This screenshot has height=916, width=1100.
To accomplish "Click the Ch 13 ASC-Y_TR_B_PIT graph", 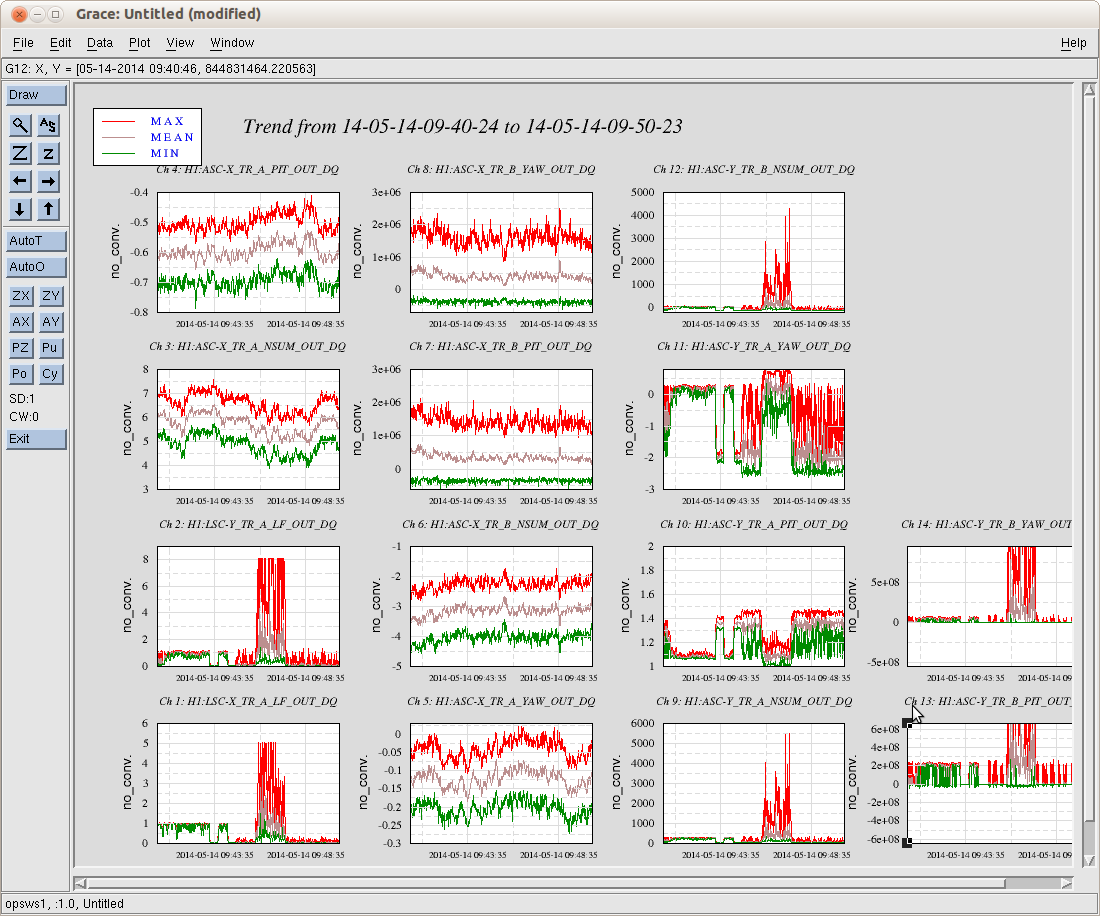I will (990, 783).
